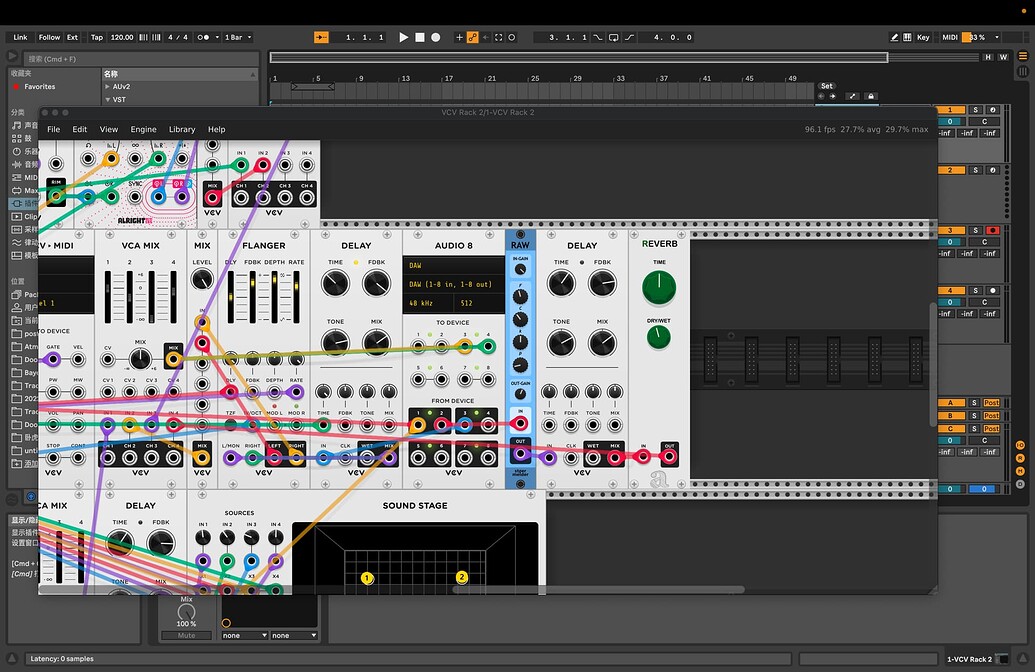The height and width of the screenshot is (672, 1035).
Task: Open Library menu in VCV Rack
Action: [x=182, y=129]
